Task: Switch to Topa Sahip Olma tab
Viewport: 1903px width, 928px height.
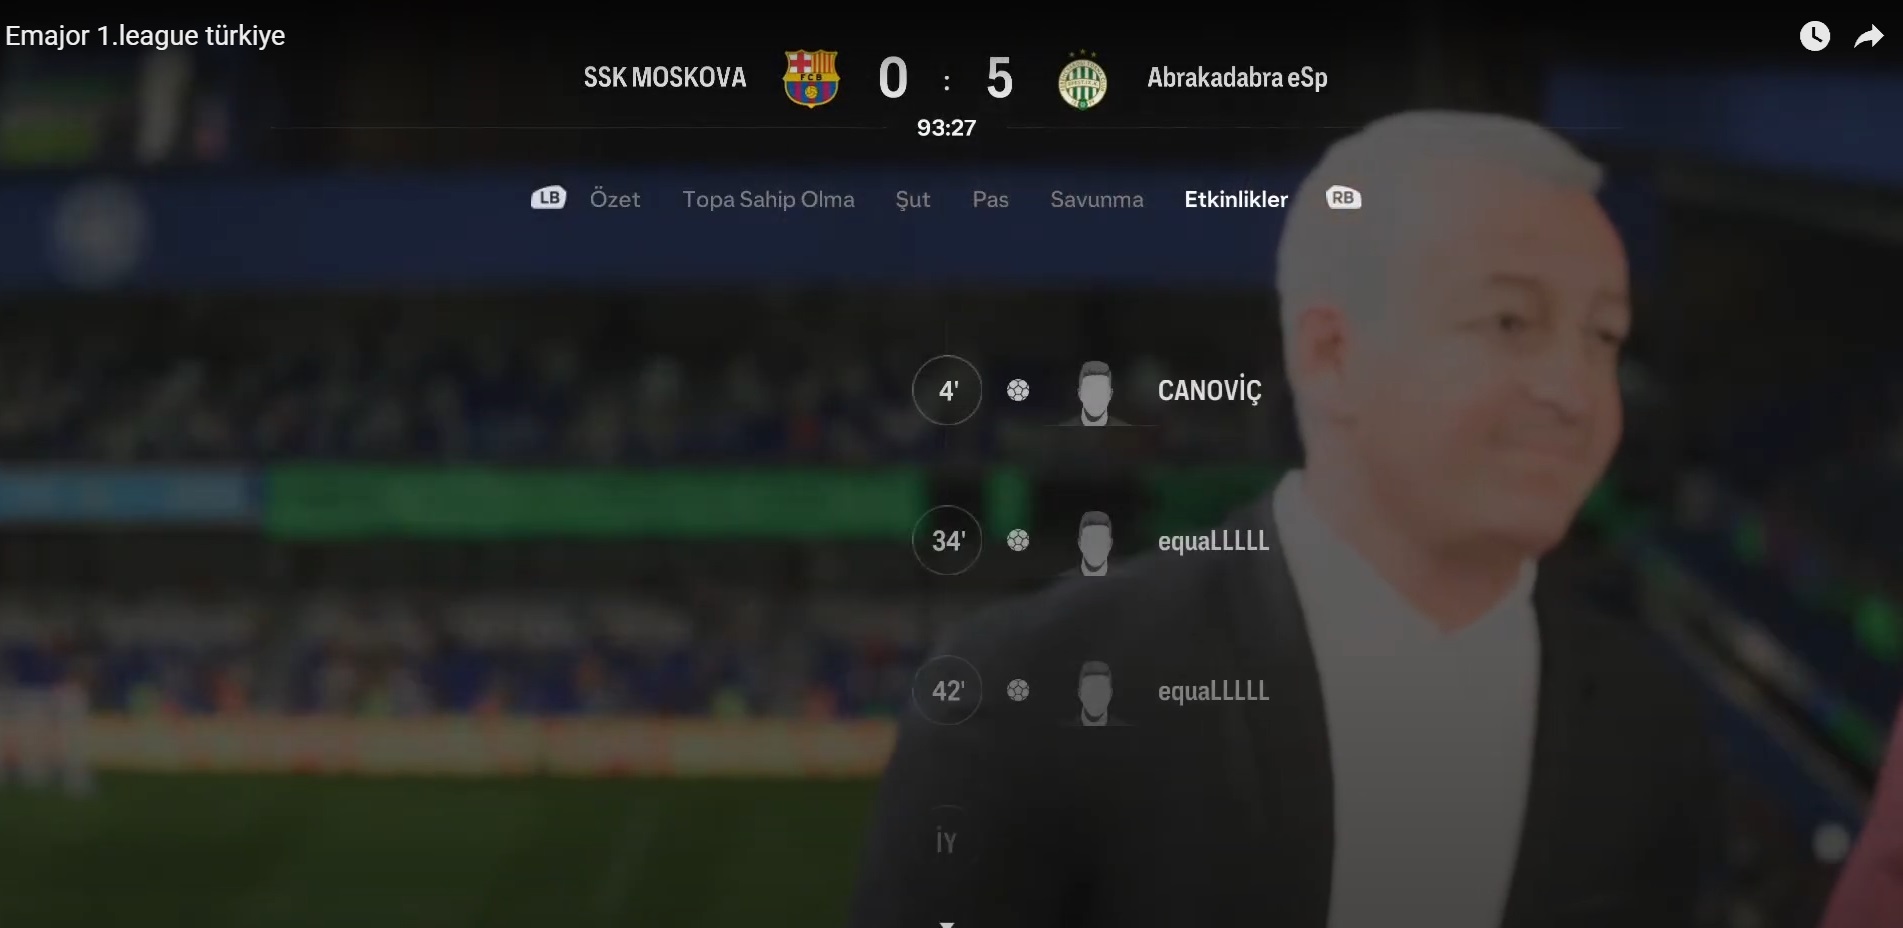Action: 768,199
